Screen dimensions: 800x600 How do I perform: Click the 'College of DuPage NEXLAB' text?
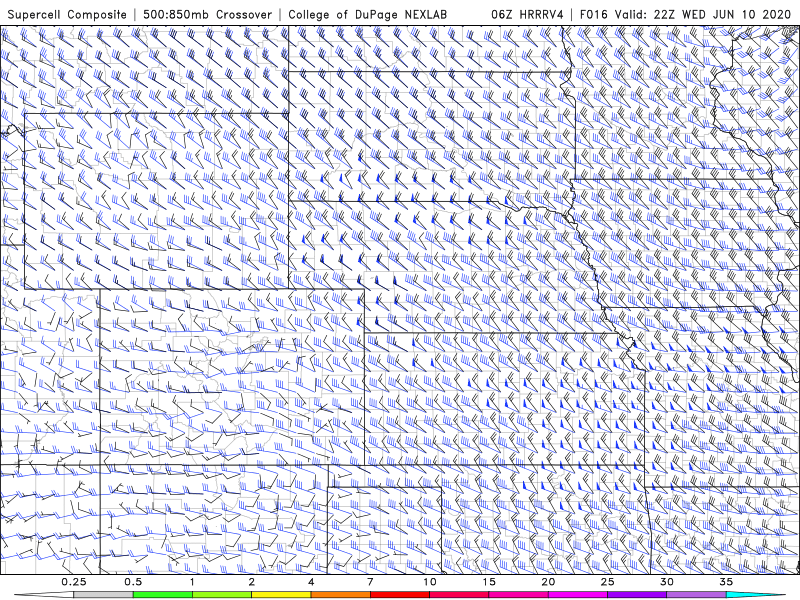(367, 14)
